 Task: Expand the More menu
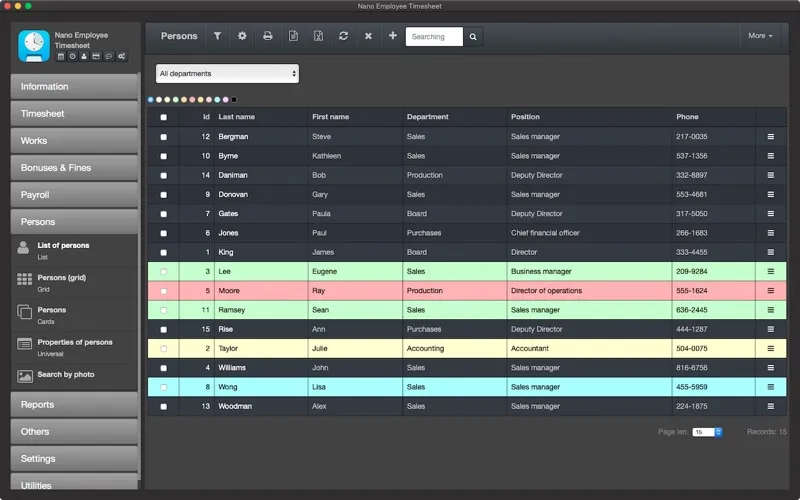point(760,36)
